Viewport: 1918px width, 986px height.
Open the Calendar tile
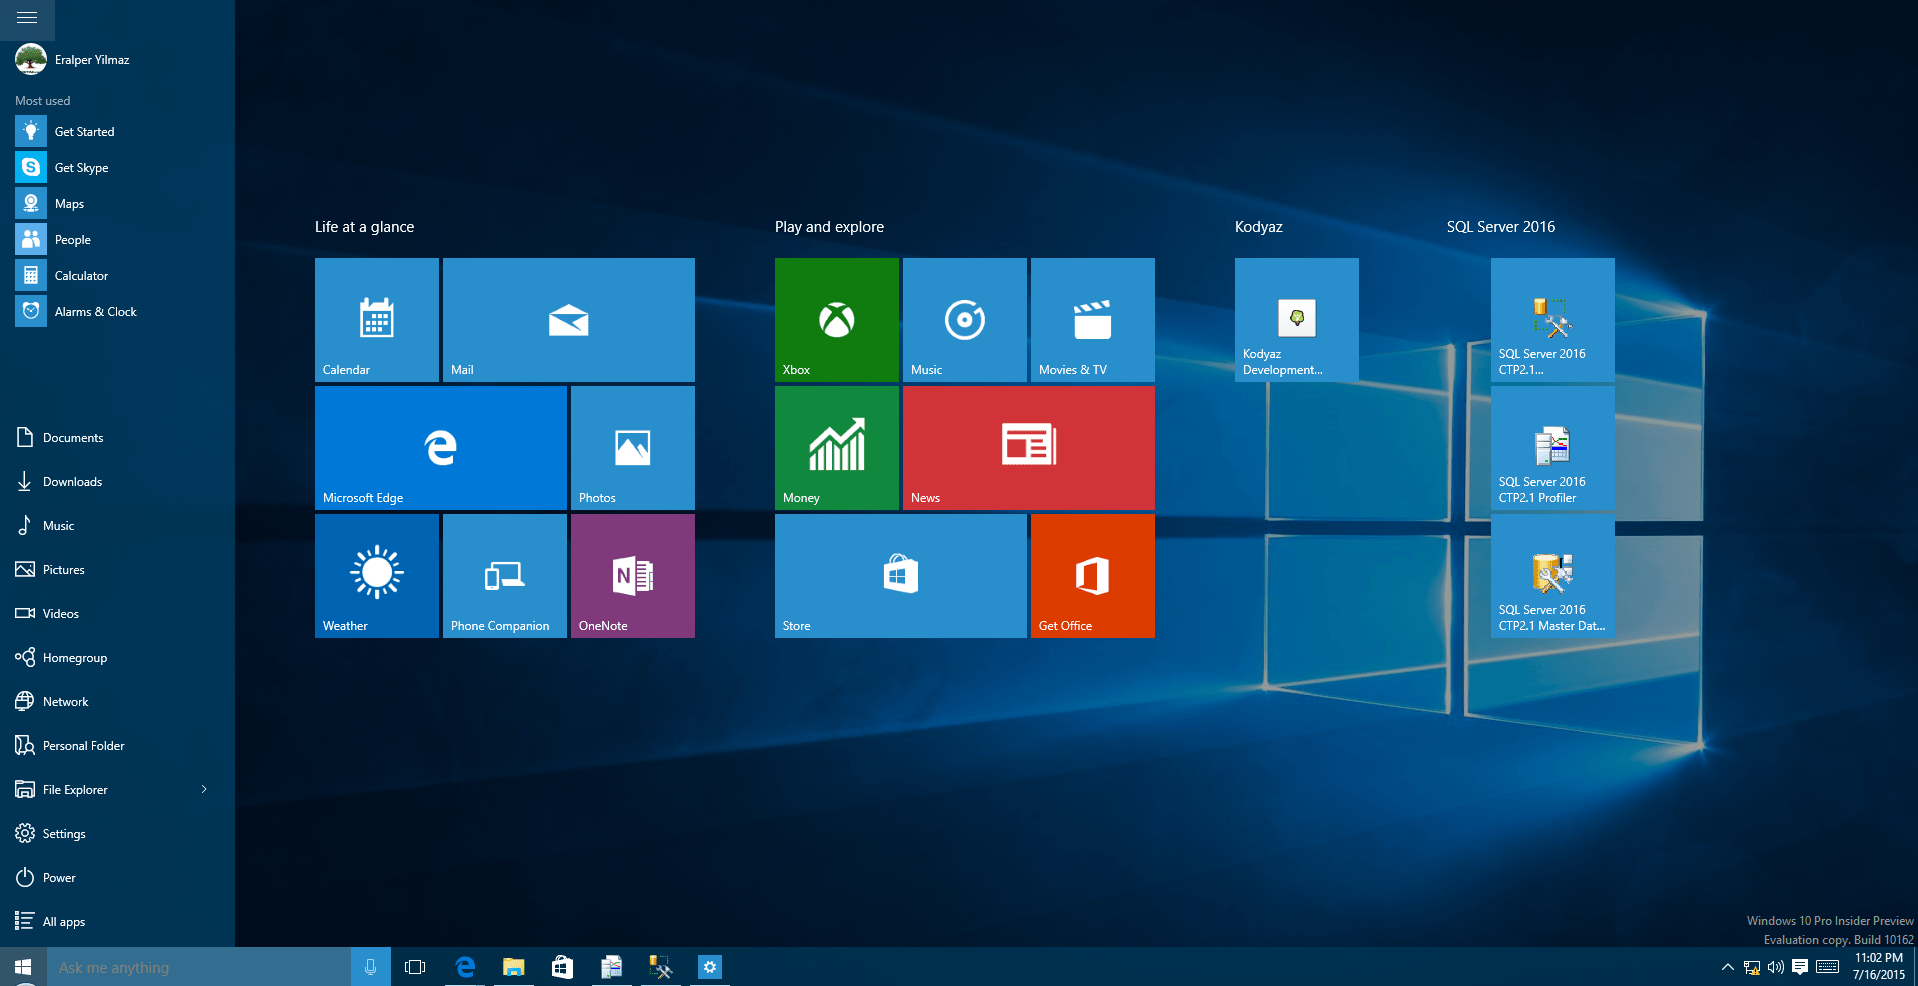(376, 320)
